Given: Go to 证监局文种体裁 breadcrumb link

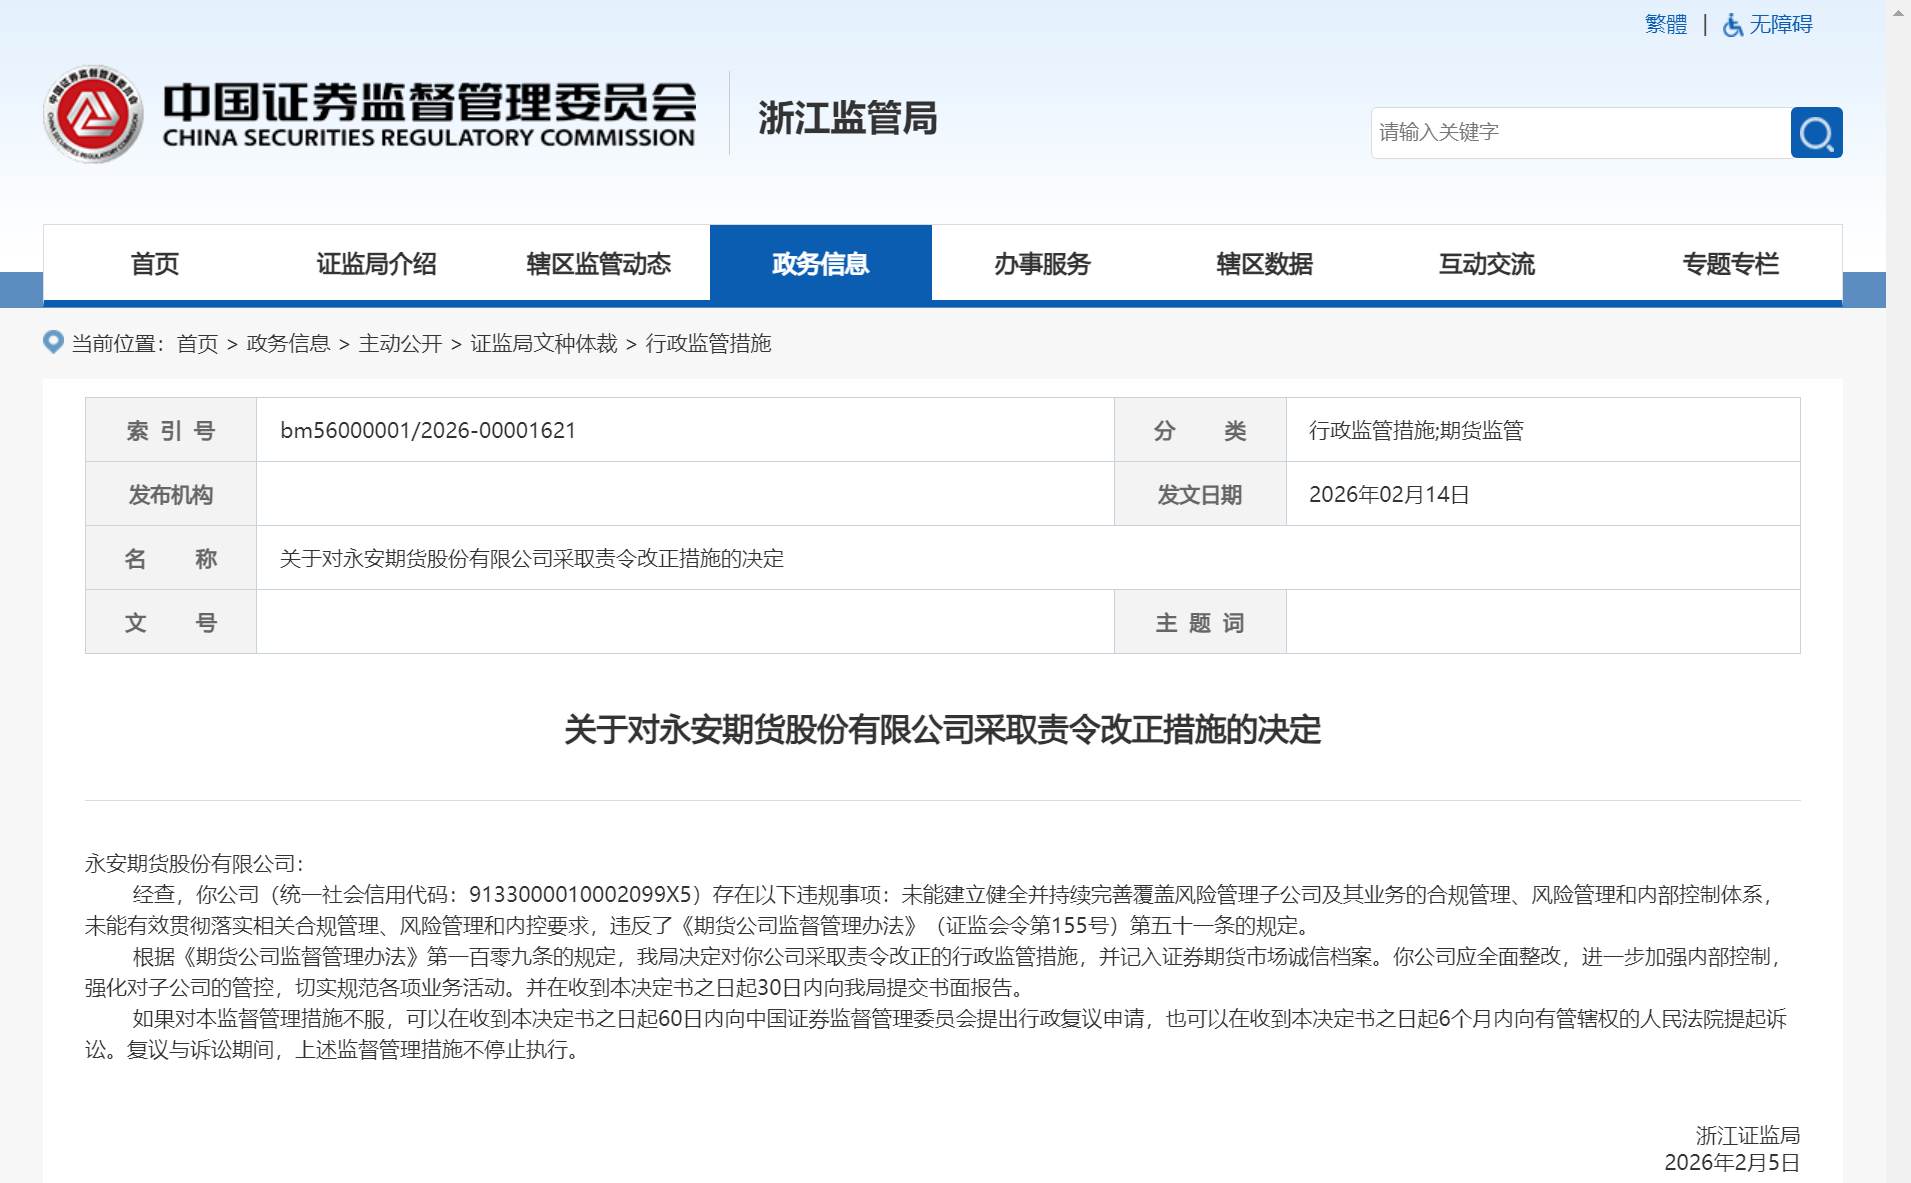Looking at the screenshot, I should 544,344.
